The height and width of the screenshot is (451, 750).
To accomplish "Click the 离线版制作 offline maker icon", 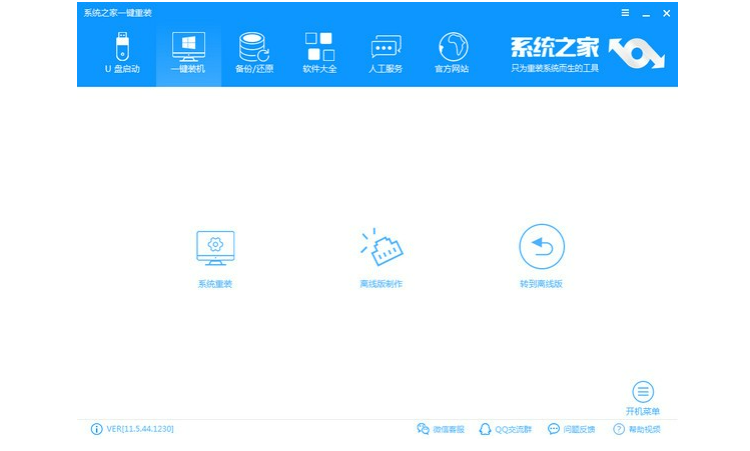I will [x=380, y=248].
